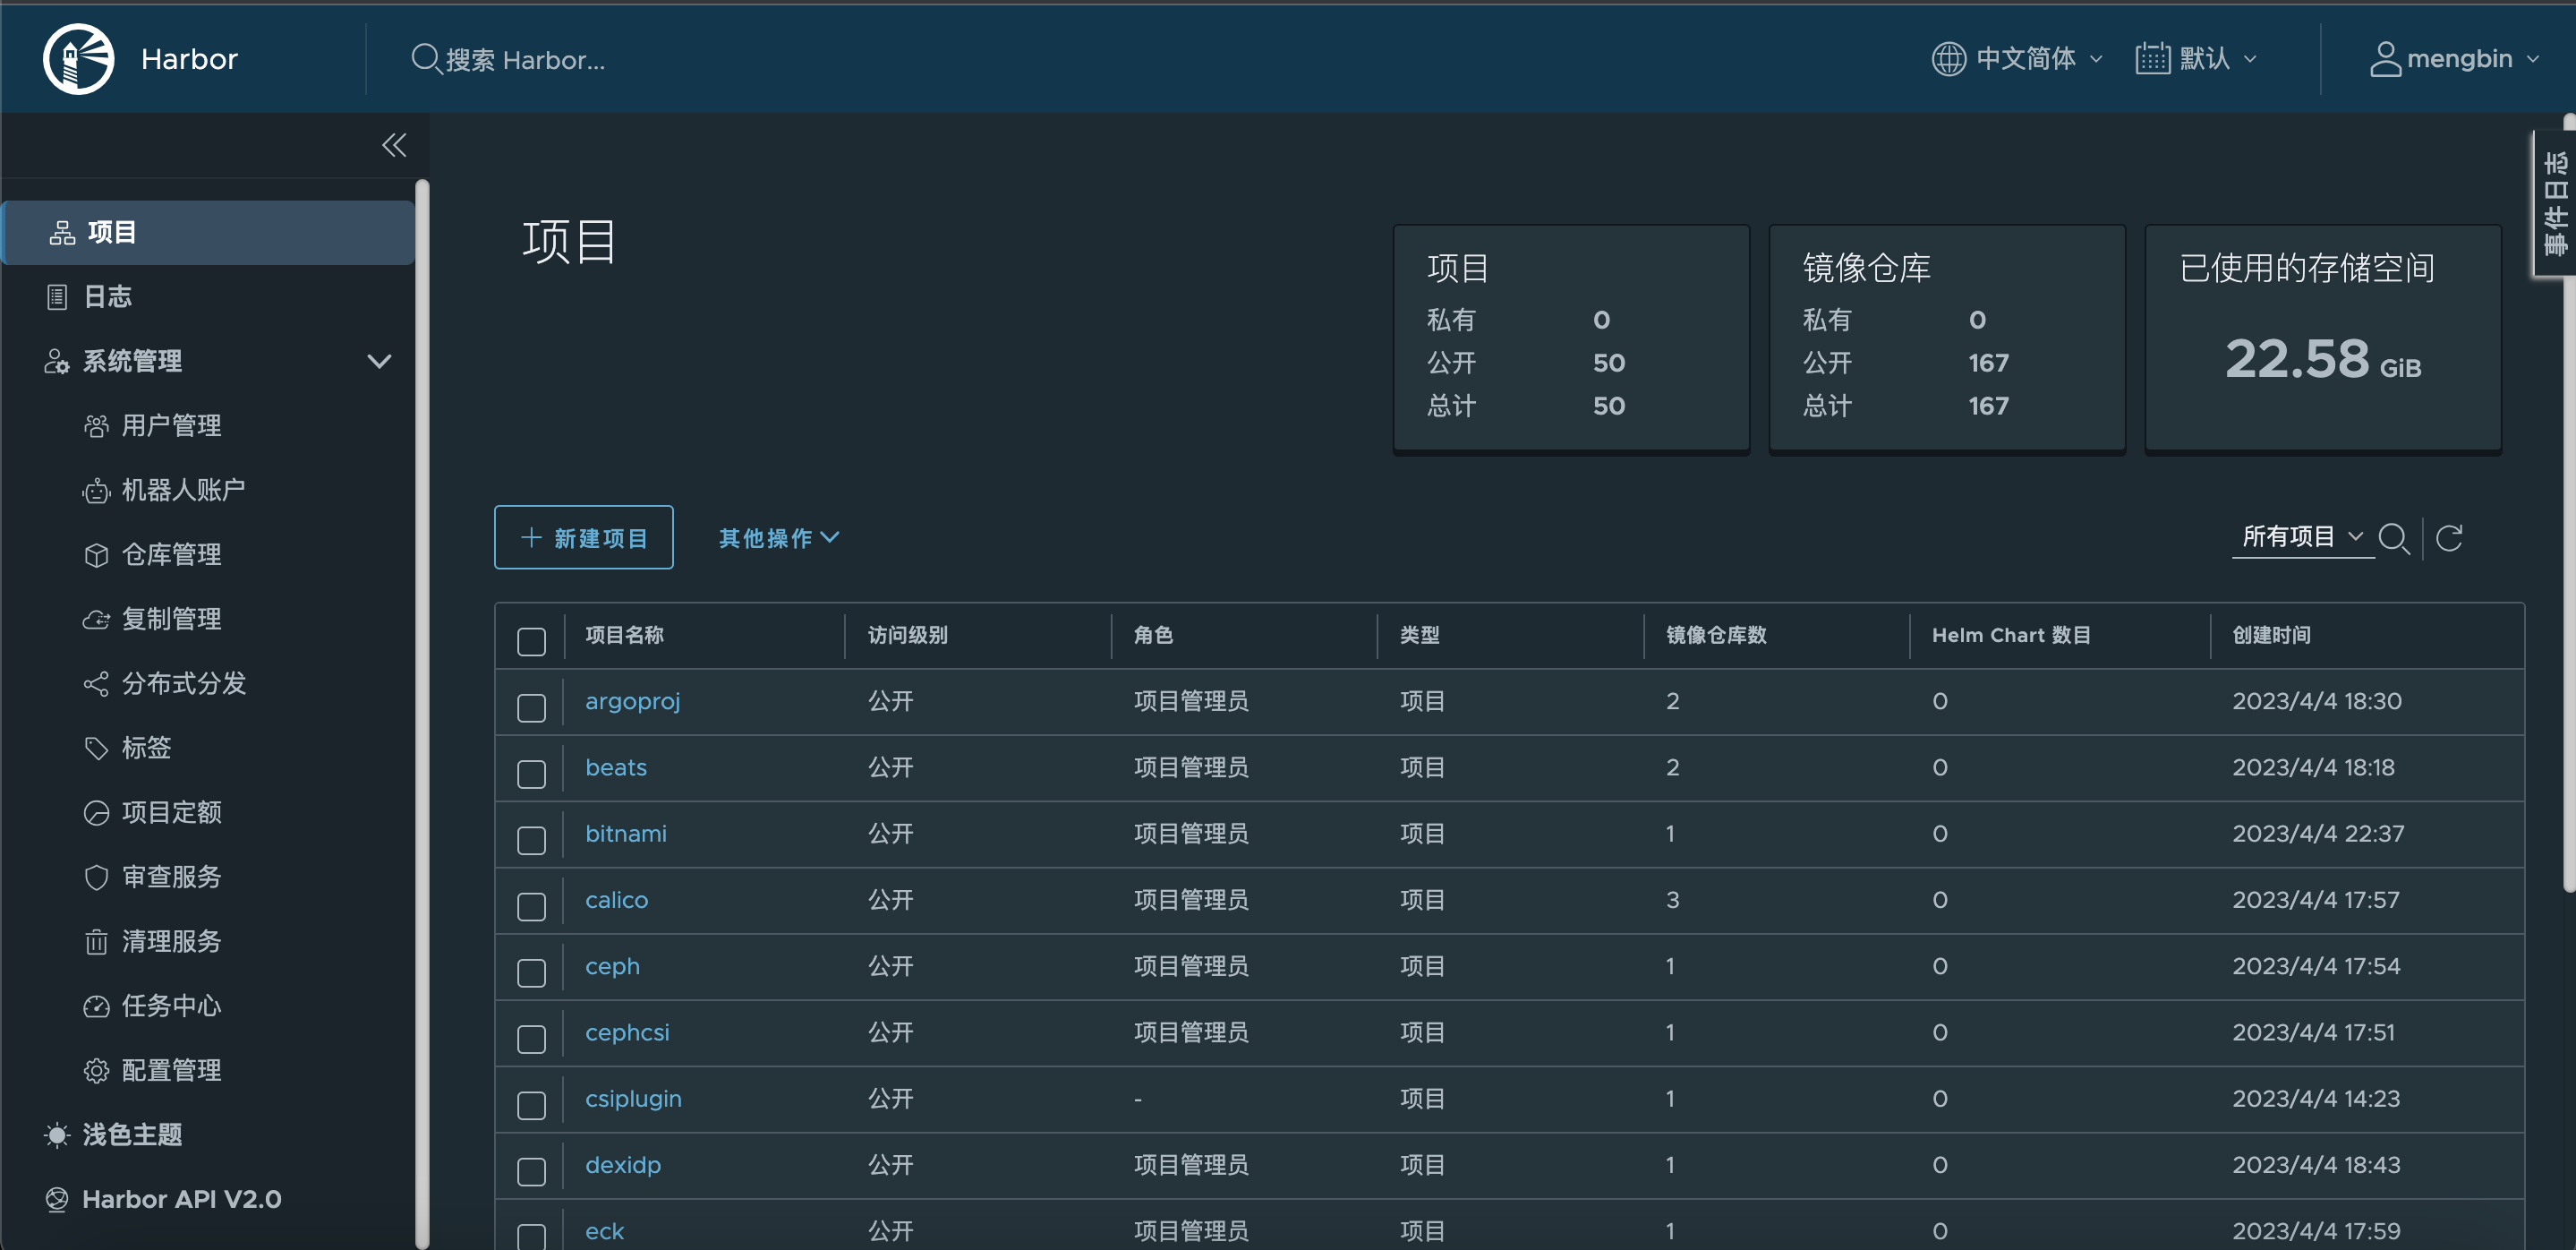This screenshot has height=1250, width=2576.
Task: Check the beats row checkbox
Action: point(531,773)
